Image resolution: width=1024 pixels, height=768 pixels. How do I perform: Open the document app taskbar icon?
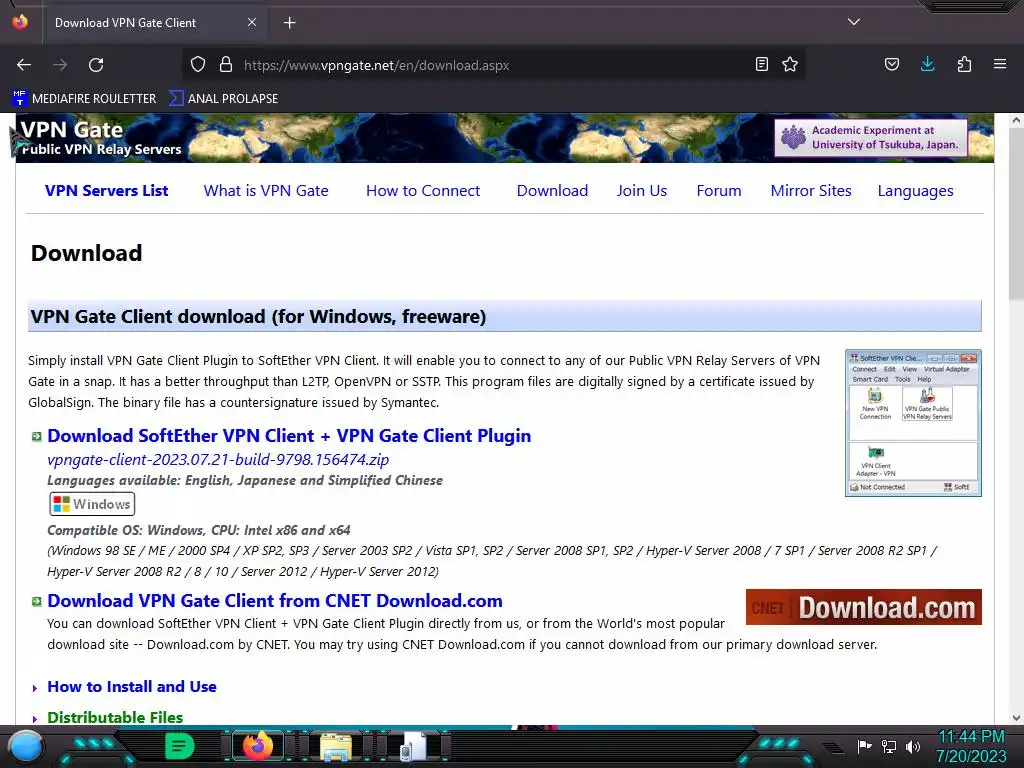[414, 746]
